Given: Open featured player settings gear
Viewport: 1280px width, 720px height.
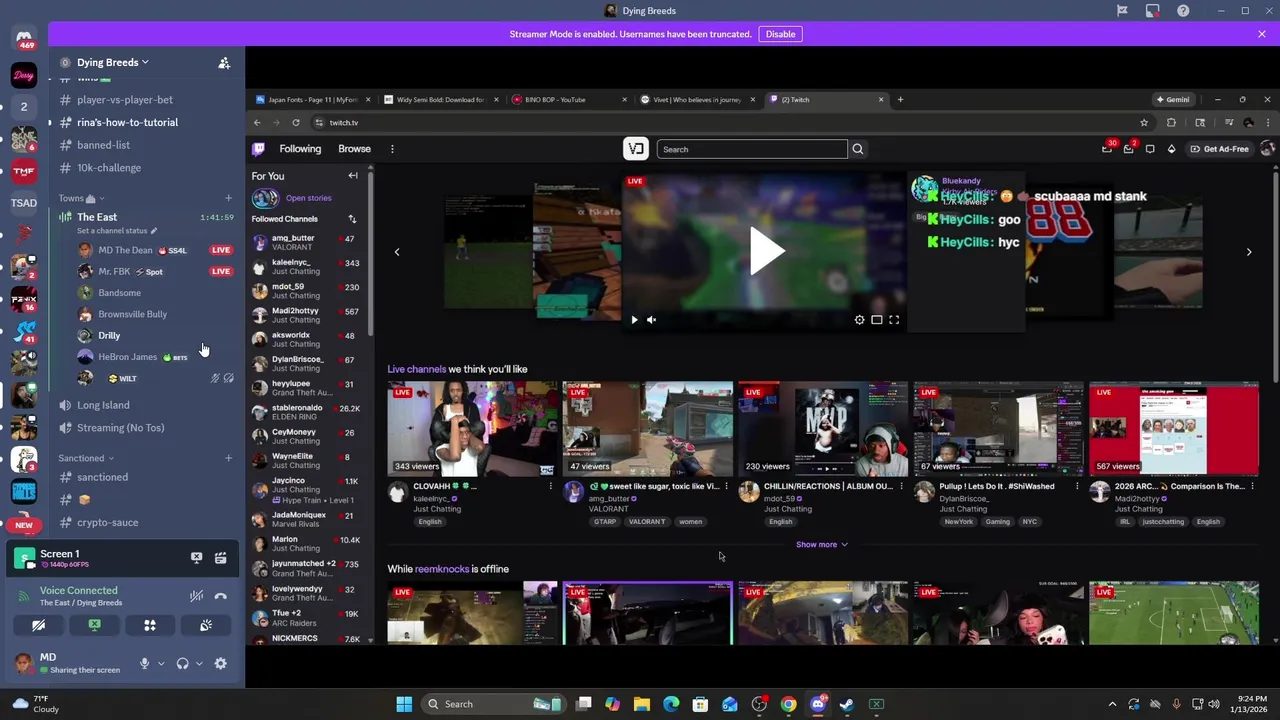Looking at the screenshot, I should point(859,320).
